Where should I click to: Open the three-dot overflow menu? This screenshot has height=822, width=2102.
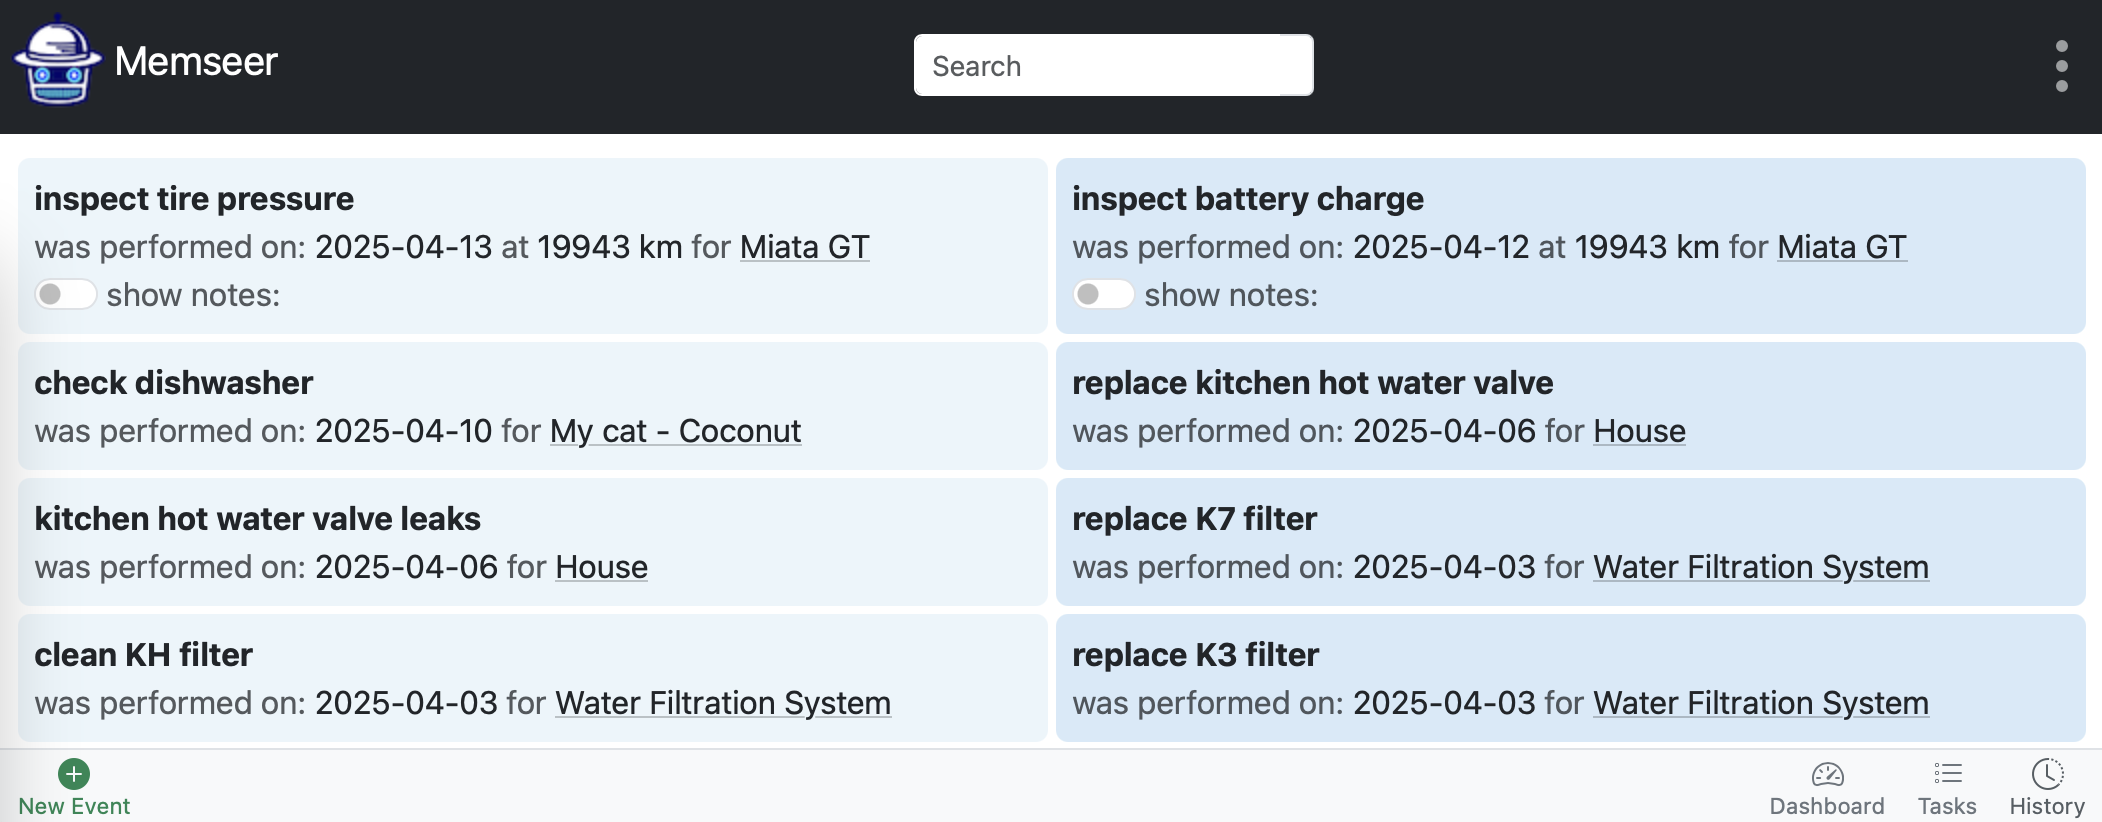2061,66
